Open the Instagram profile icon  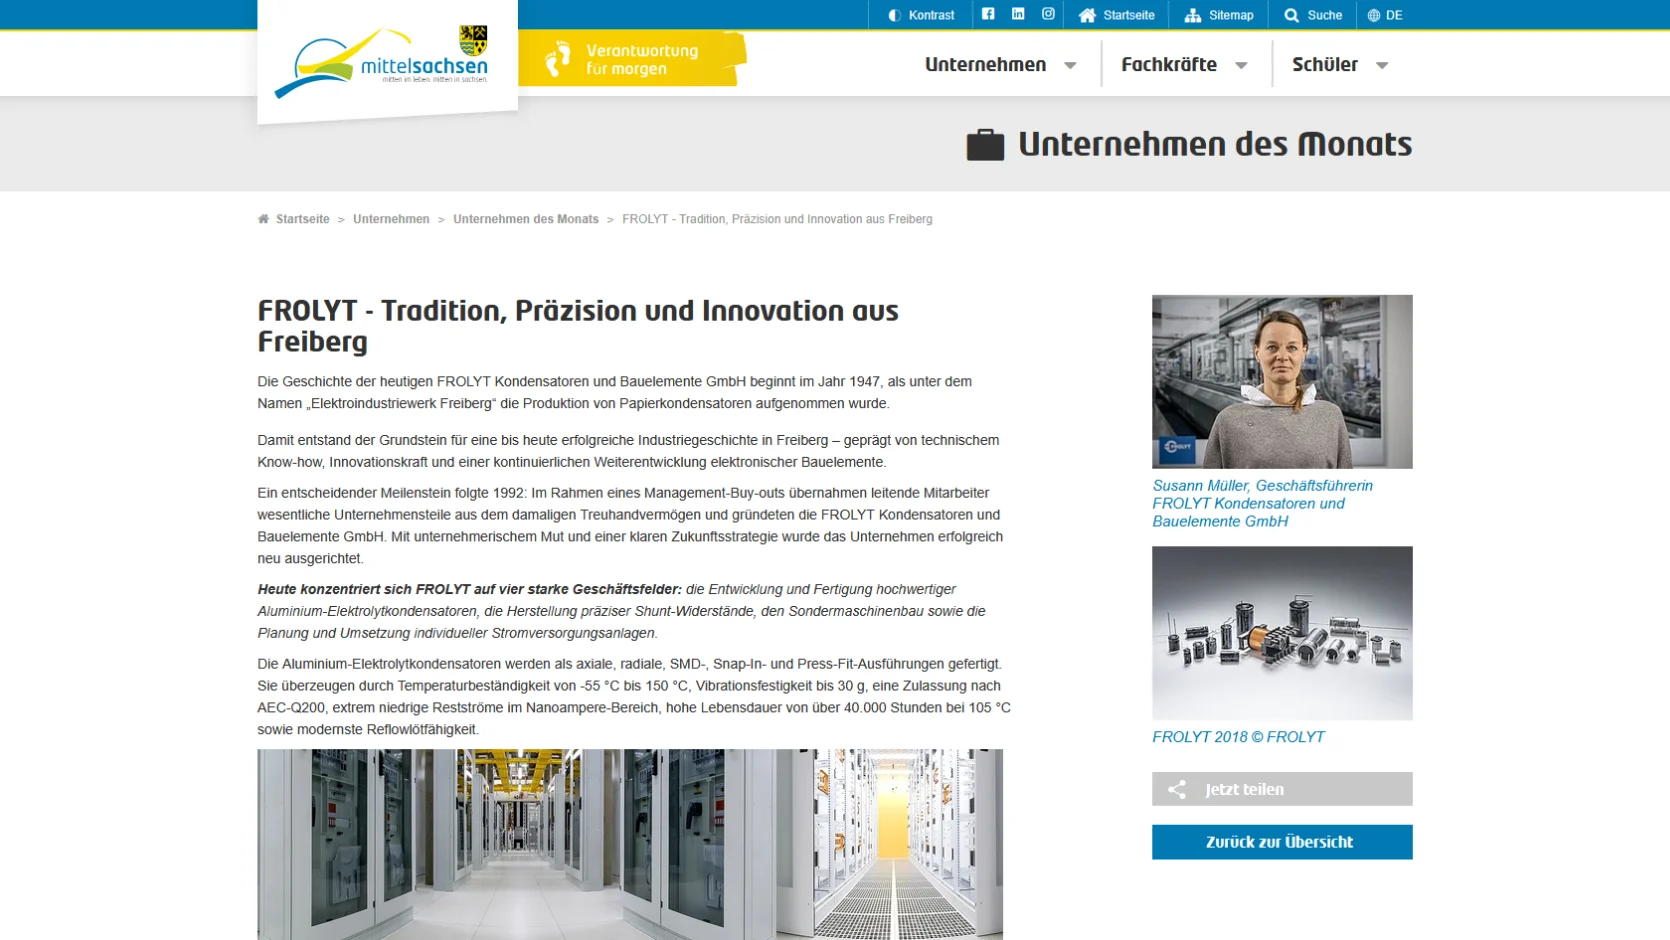click(1048, 14)
